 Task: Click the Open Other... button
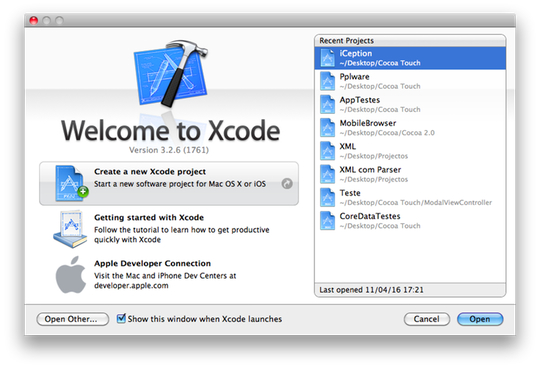point(73,319)
